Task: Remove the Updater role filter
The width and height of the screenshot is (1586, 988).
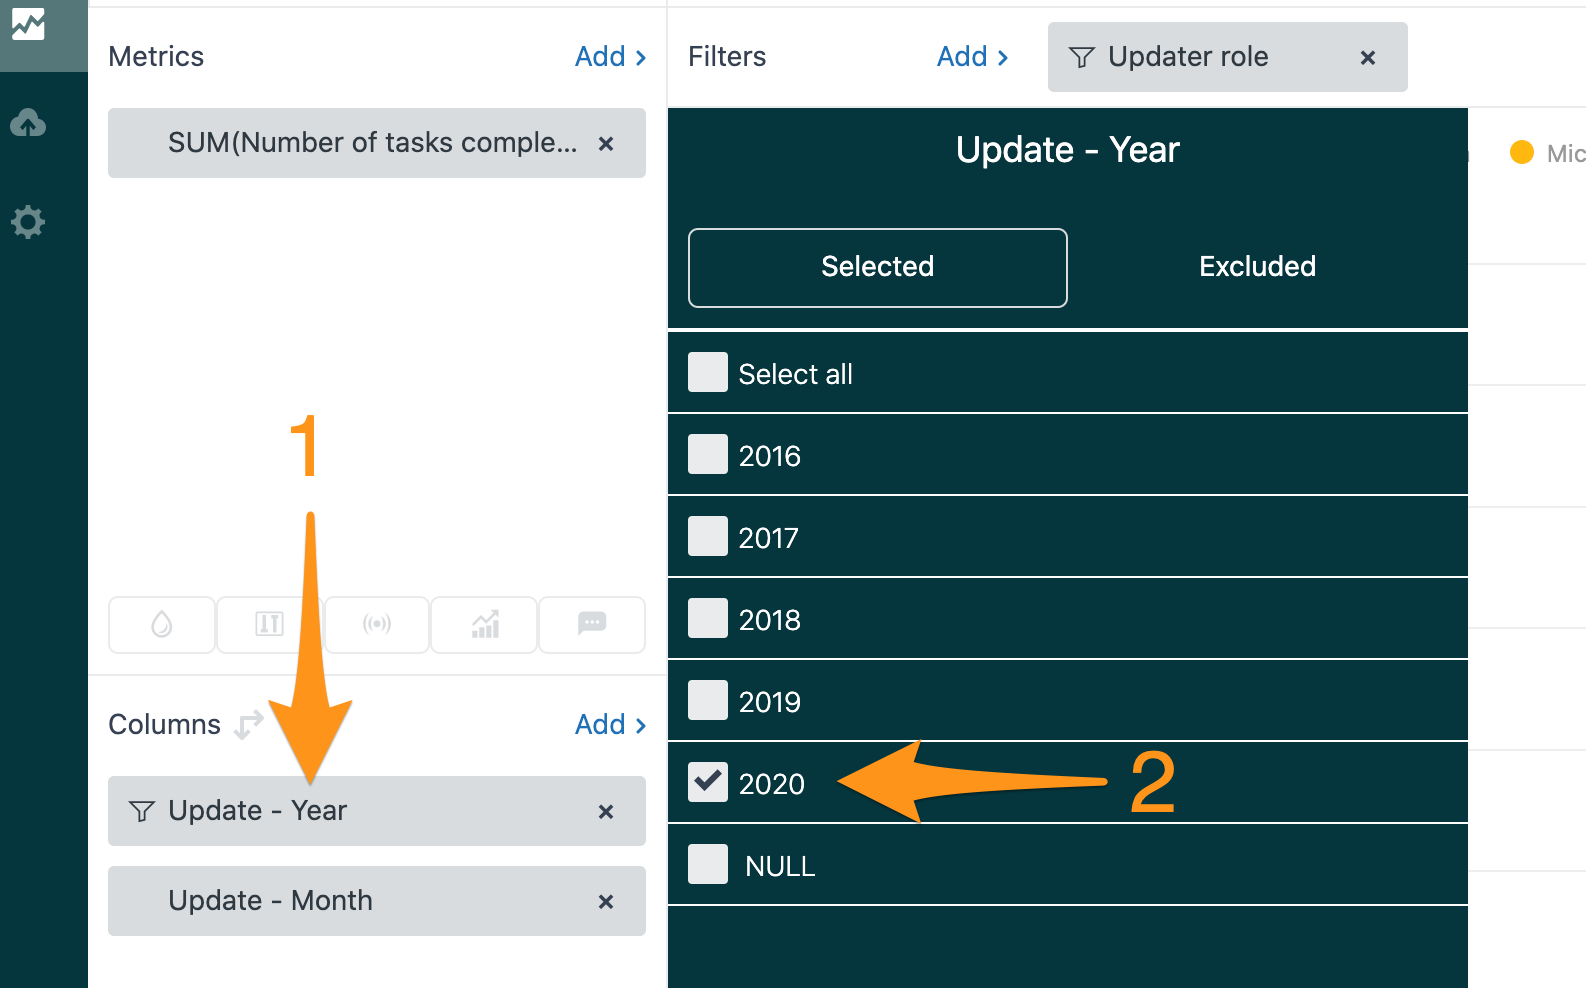Action: click(x=1368, y=58)
